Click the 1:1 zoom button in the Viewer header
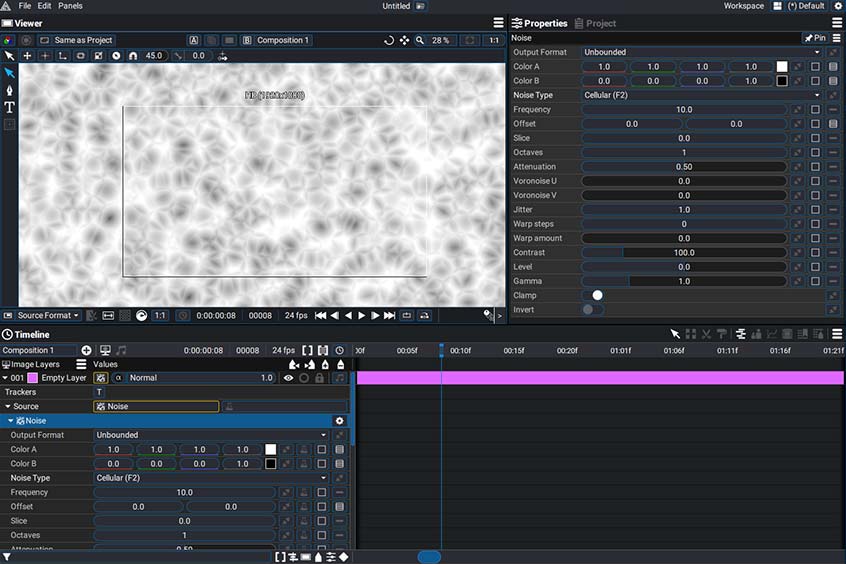Screen dimensions: 846x564 pyautogui.click(x=494, y=40)
